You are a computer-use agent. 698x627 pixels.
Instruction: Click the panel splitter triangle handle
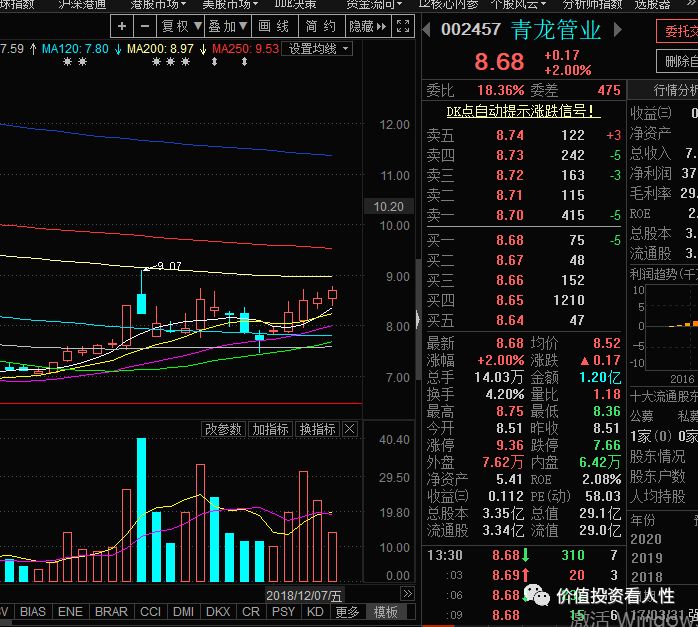(418, 319)
